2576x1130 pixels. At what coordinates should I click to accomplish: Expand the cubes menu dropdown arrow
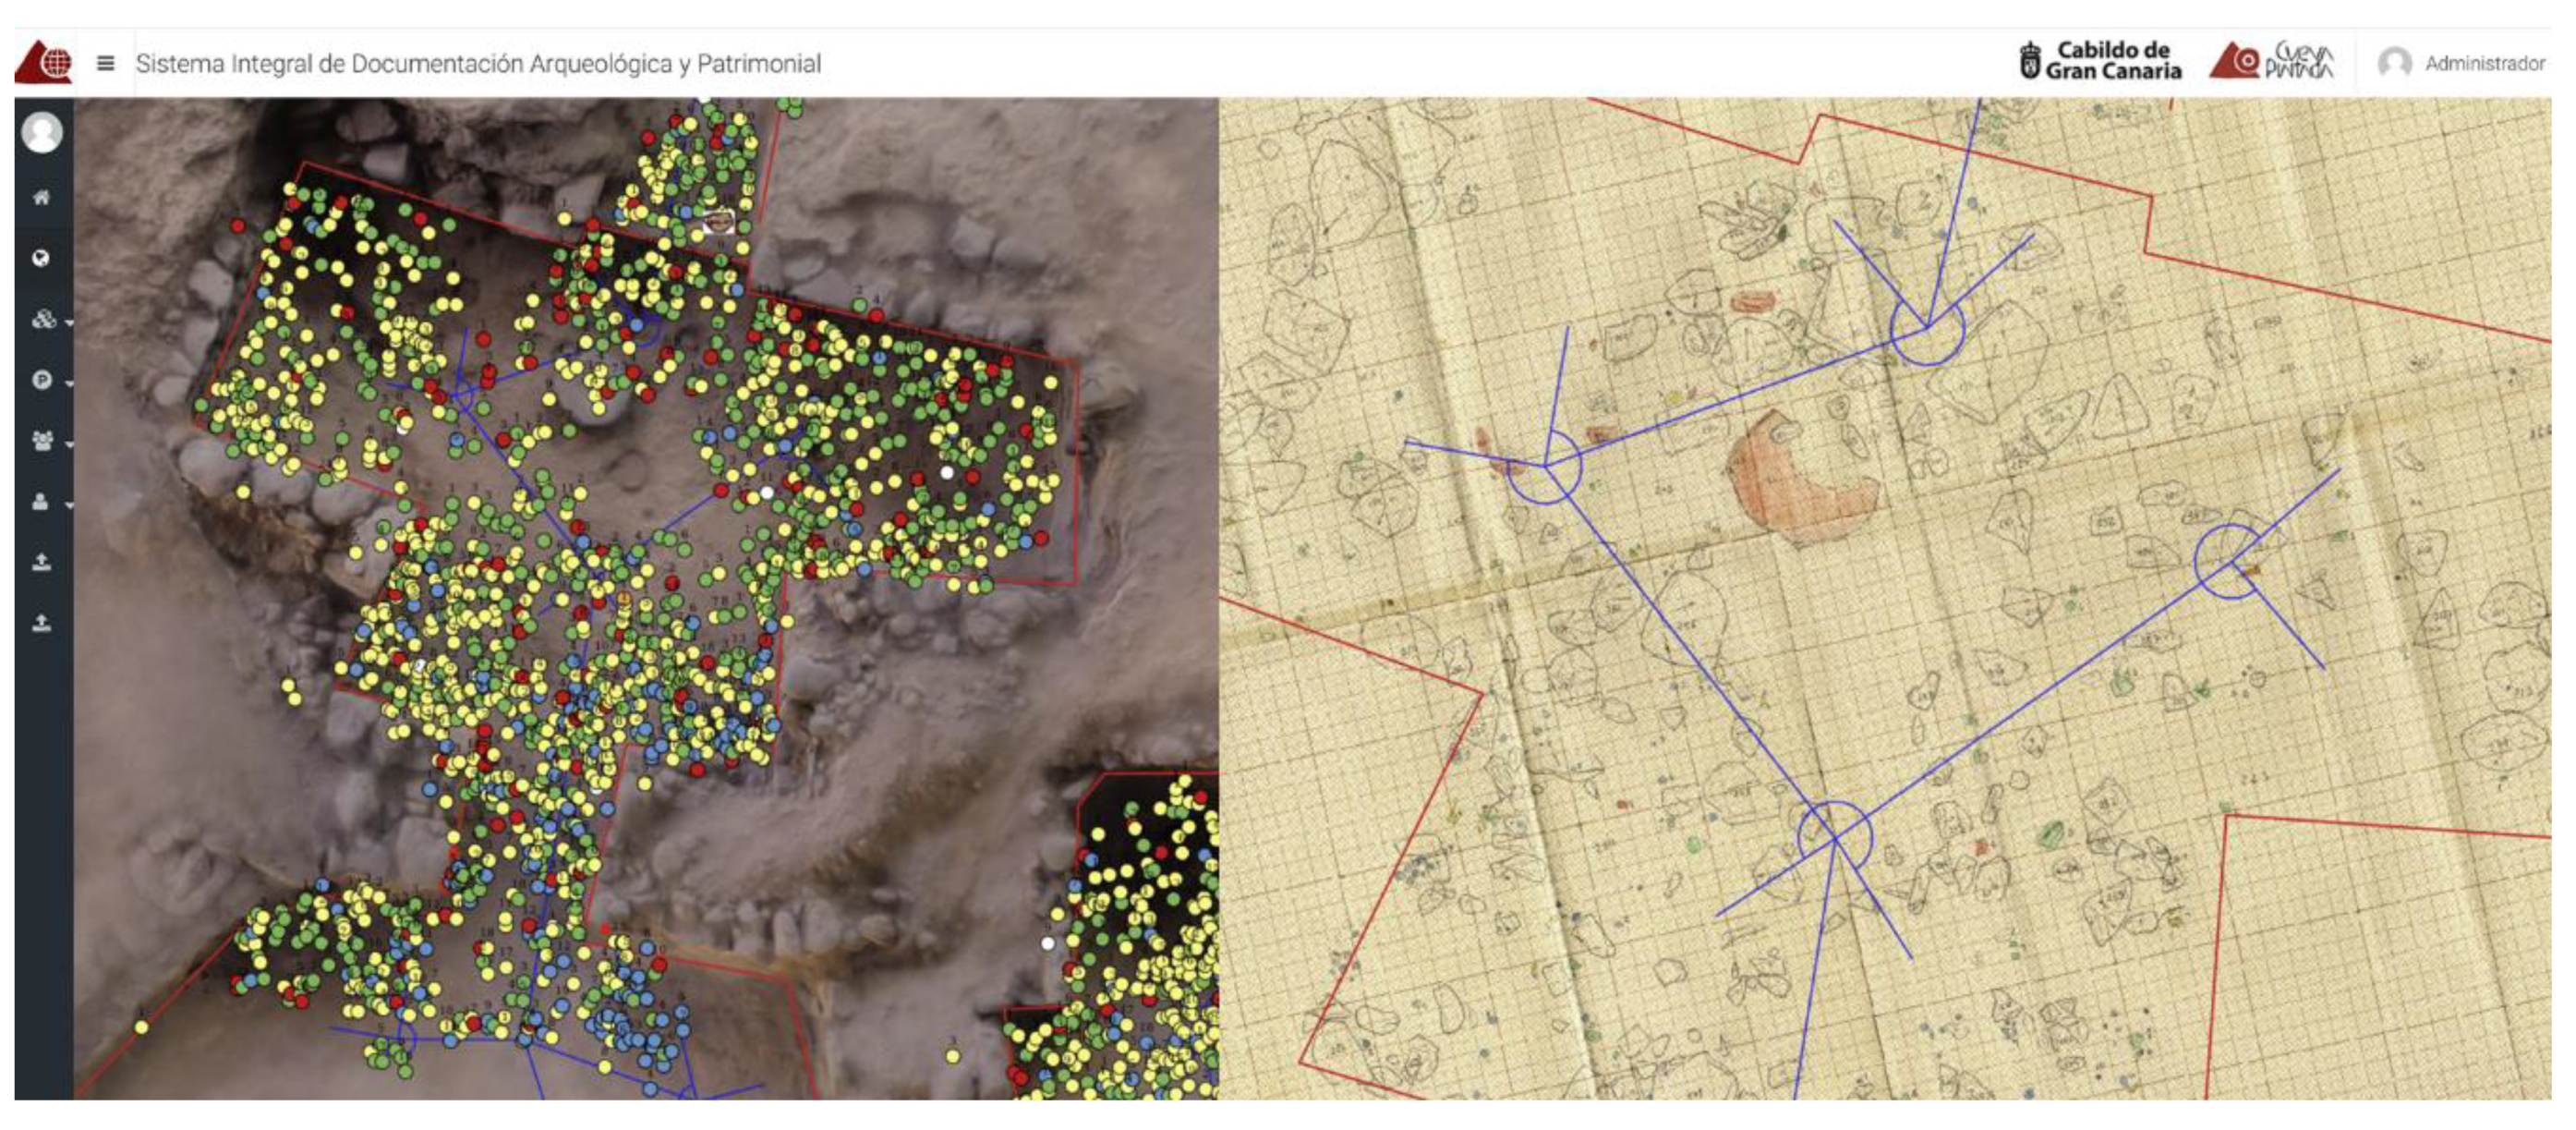click(x=69, y=323)
